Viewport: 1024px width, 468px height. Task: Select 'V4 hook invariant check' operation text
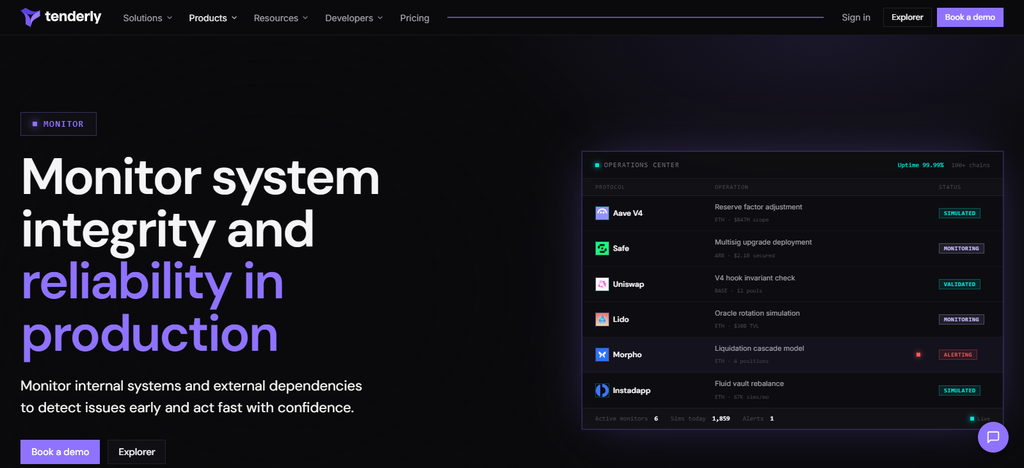[754, 278]
